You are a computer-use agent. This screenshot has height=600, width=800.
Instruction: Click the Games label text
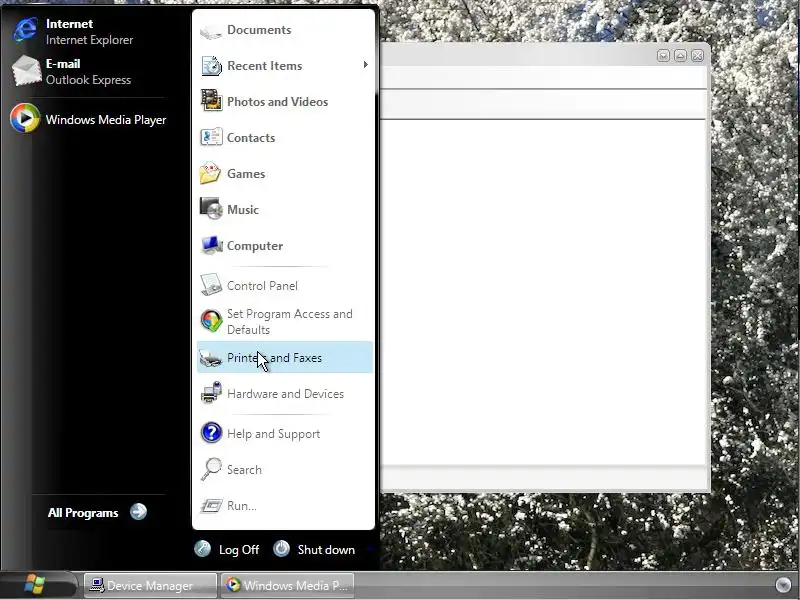point(246,174)
